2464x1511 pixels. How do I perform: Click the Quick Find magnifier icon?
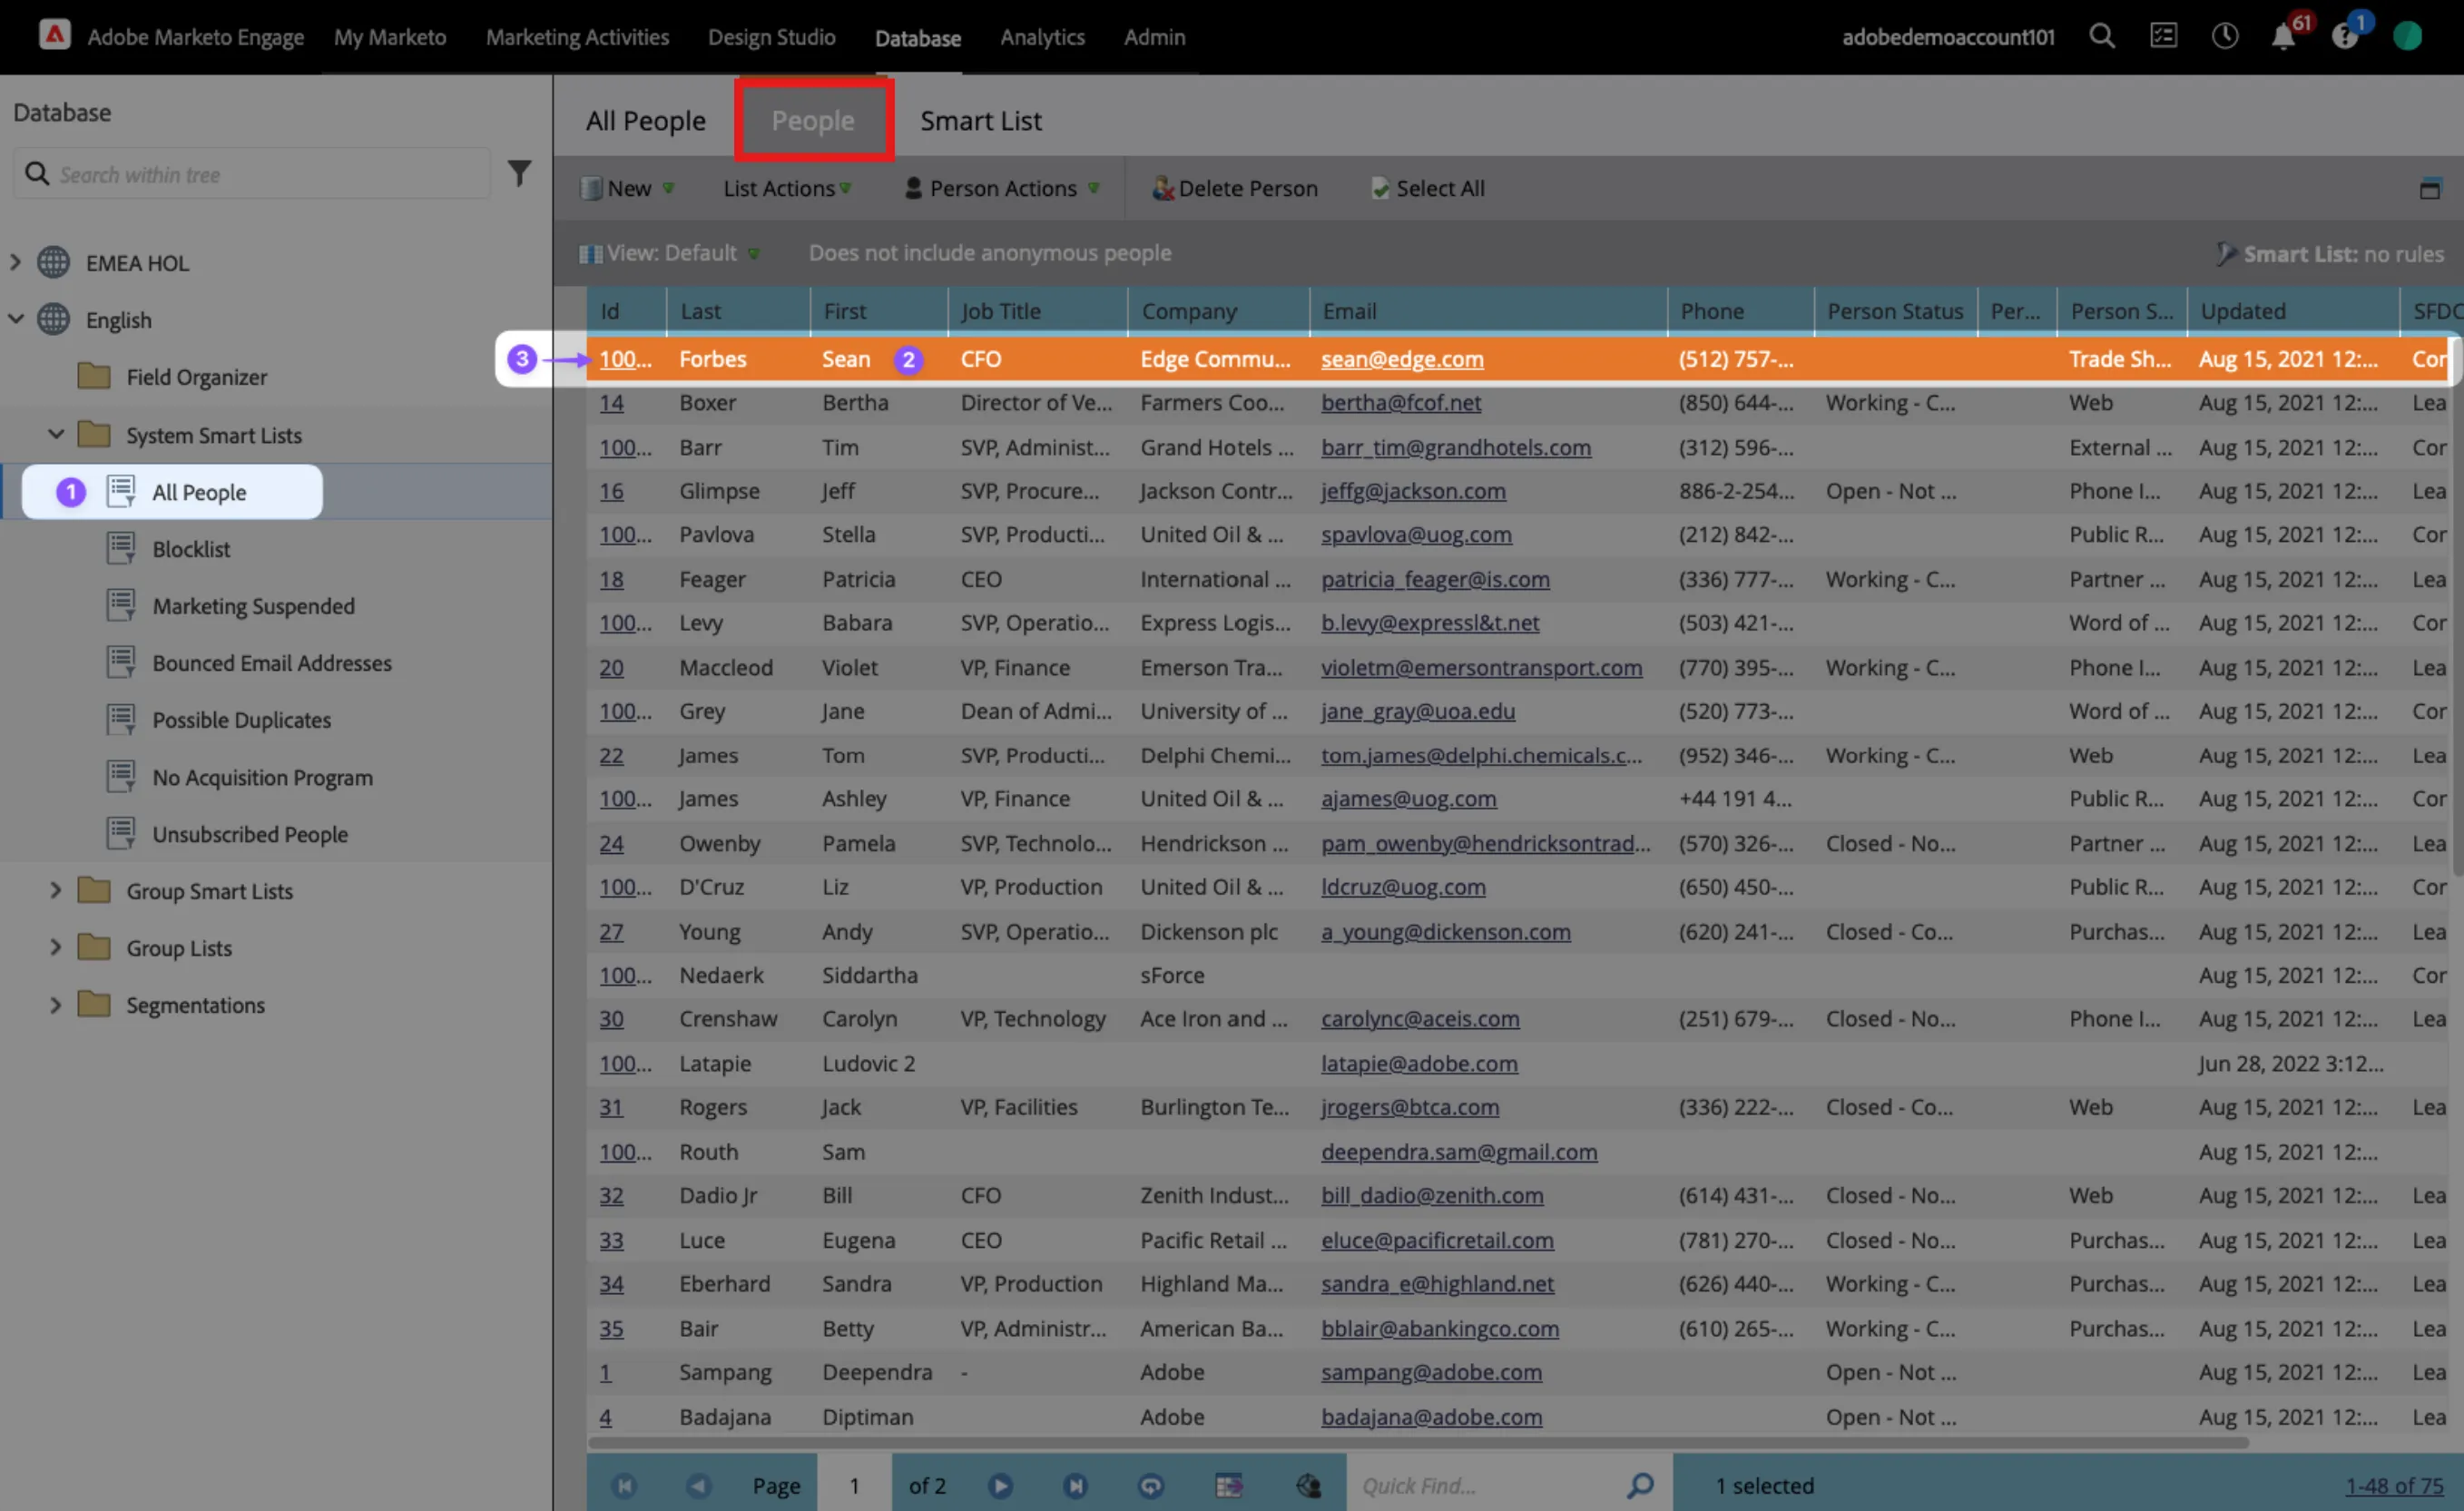1640,1486
